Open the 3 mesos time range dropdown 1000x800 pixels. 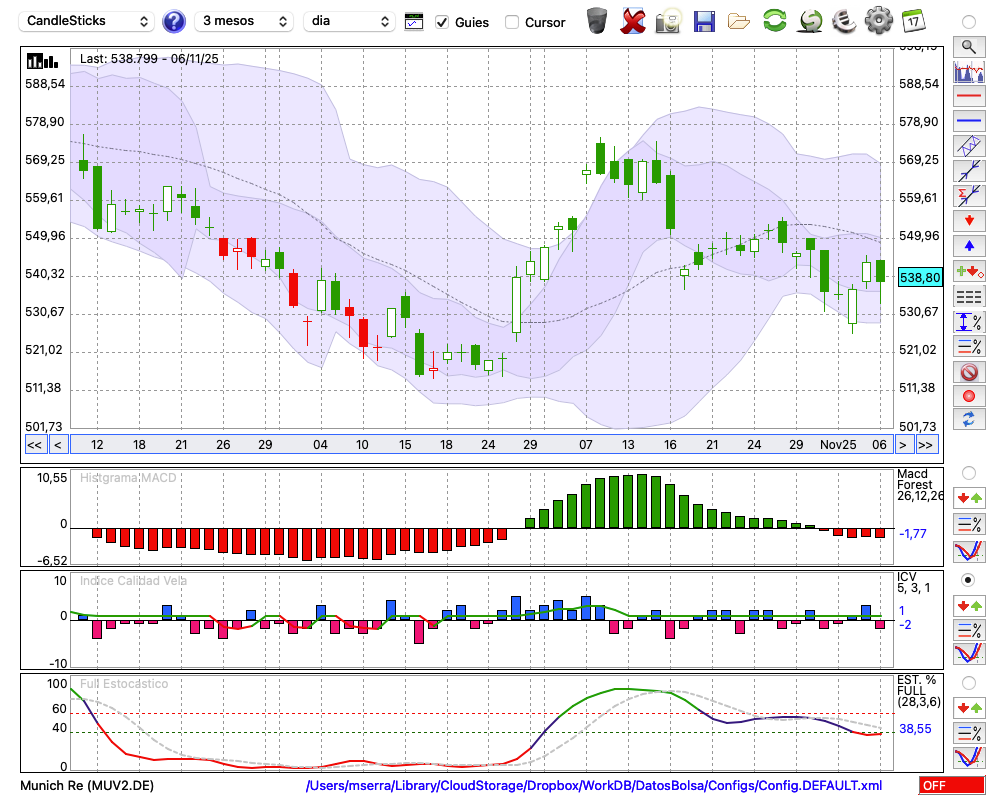tap(244, 21)
